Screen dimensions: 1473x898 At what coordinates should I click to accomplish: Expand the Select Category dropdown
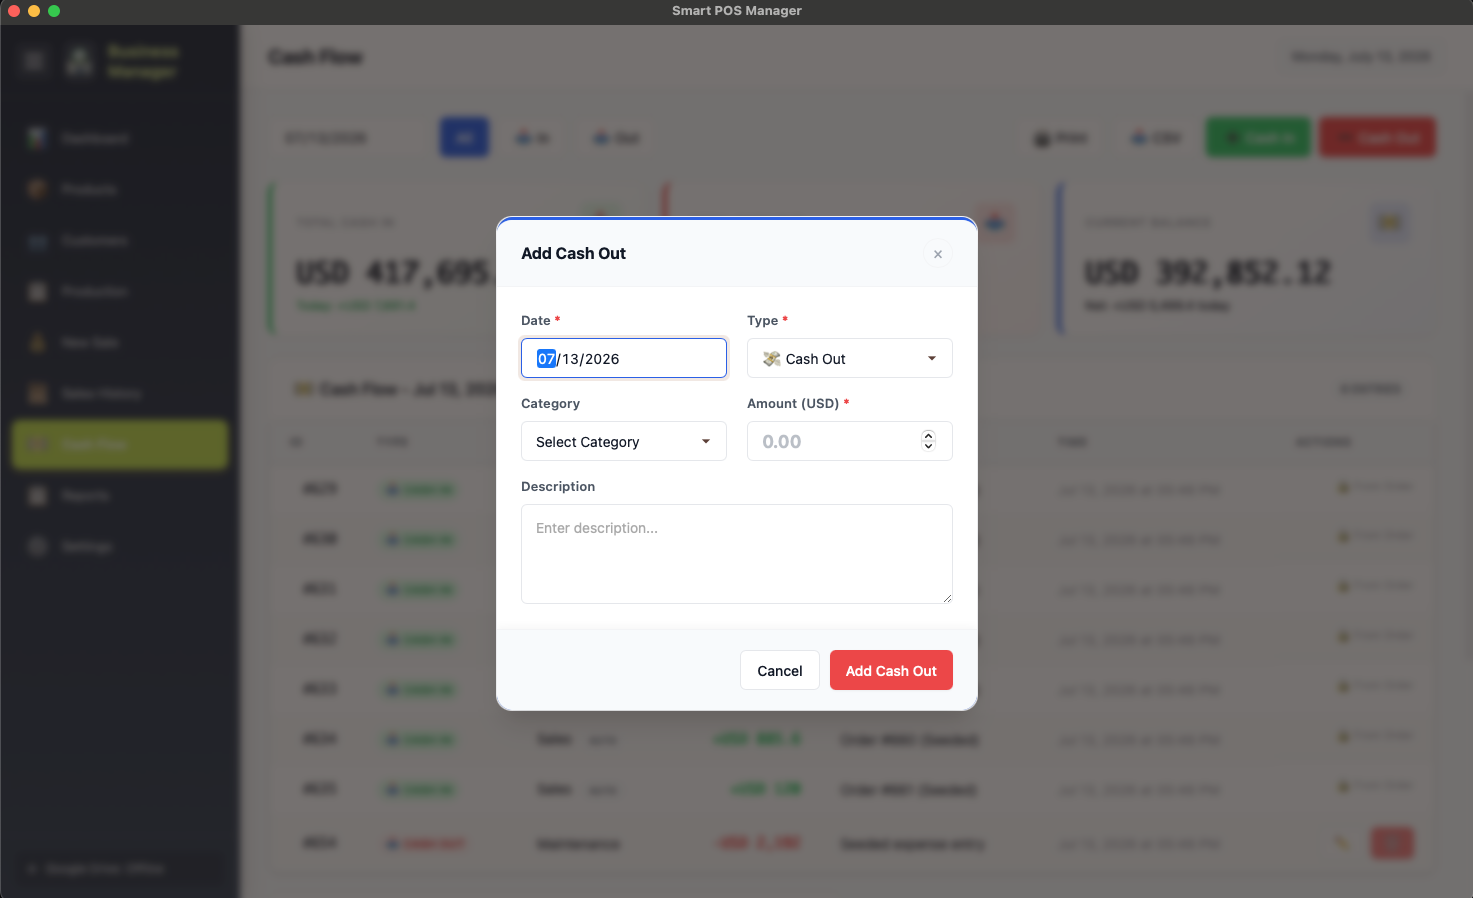pos(623,441)
